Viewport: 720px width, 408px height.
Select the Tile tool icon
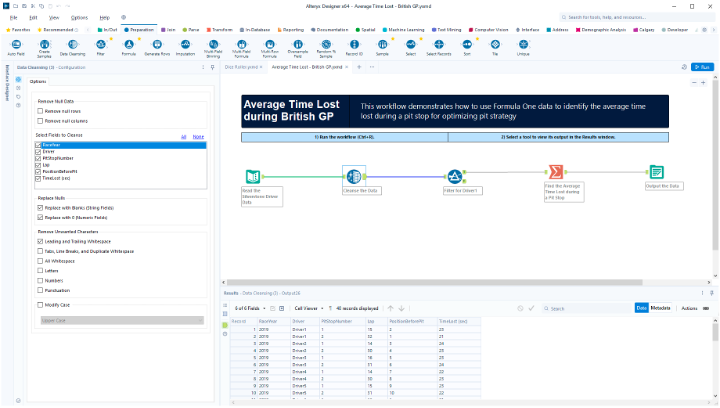495,45
